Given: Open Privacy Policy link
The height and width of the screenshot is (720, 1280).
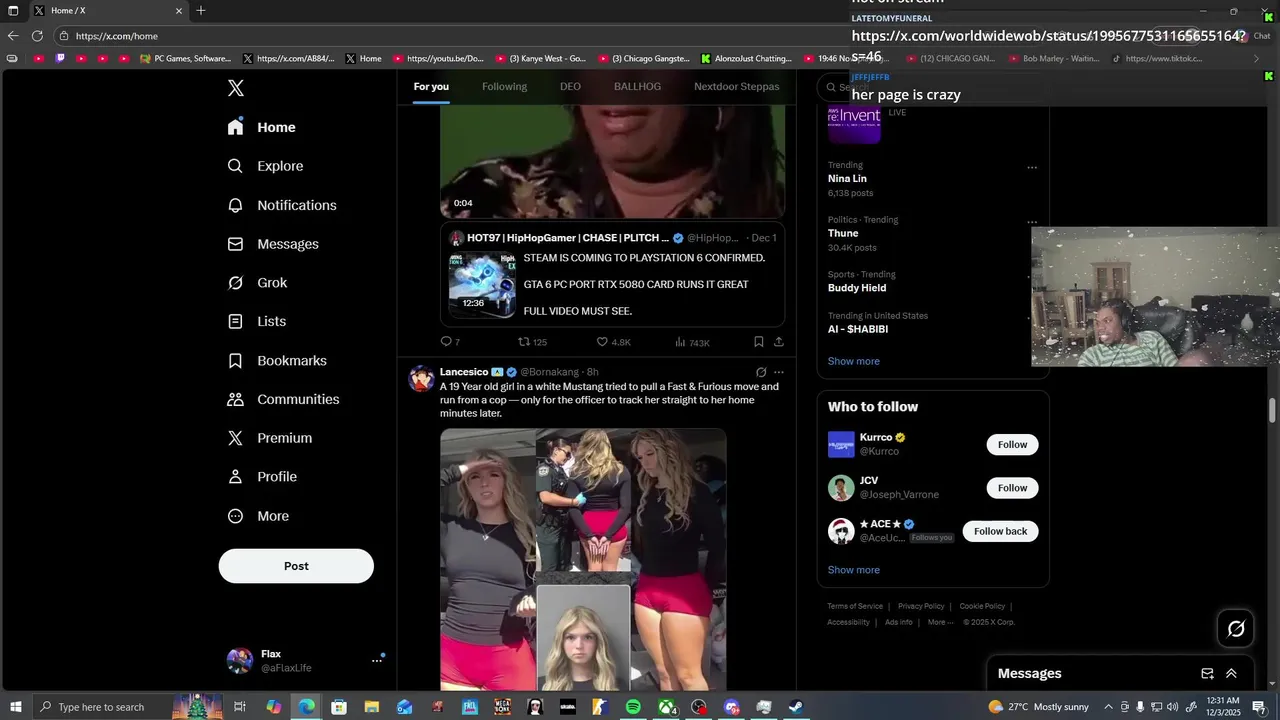Looking at the screenshot, I should point(921,606).
